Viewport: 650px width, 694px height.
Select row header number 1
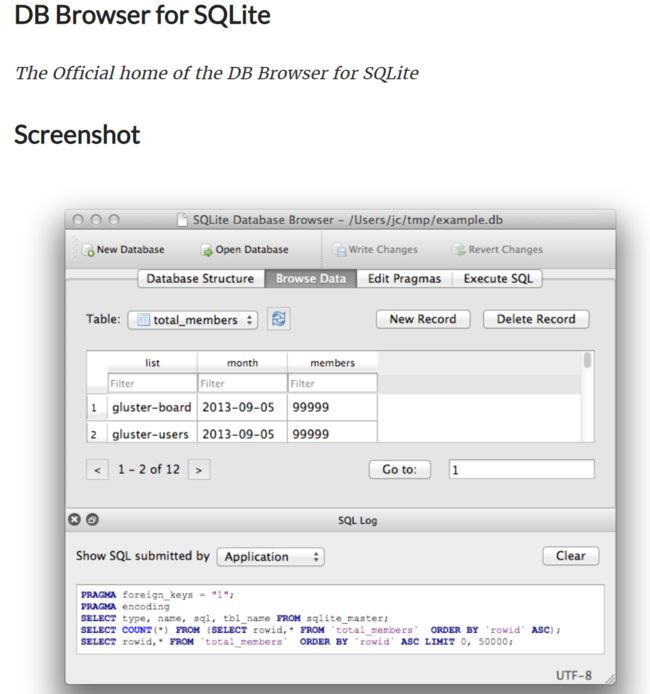pos(97,407)
